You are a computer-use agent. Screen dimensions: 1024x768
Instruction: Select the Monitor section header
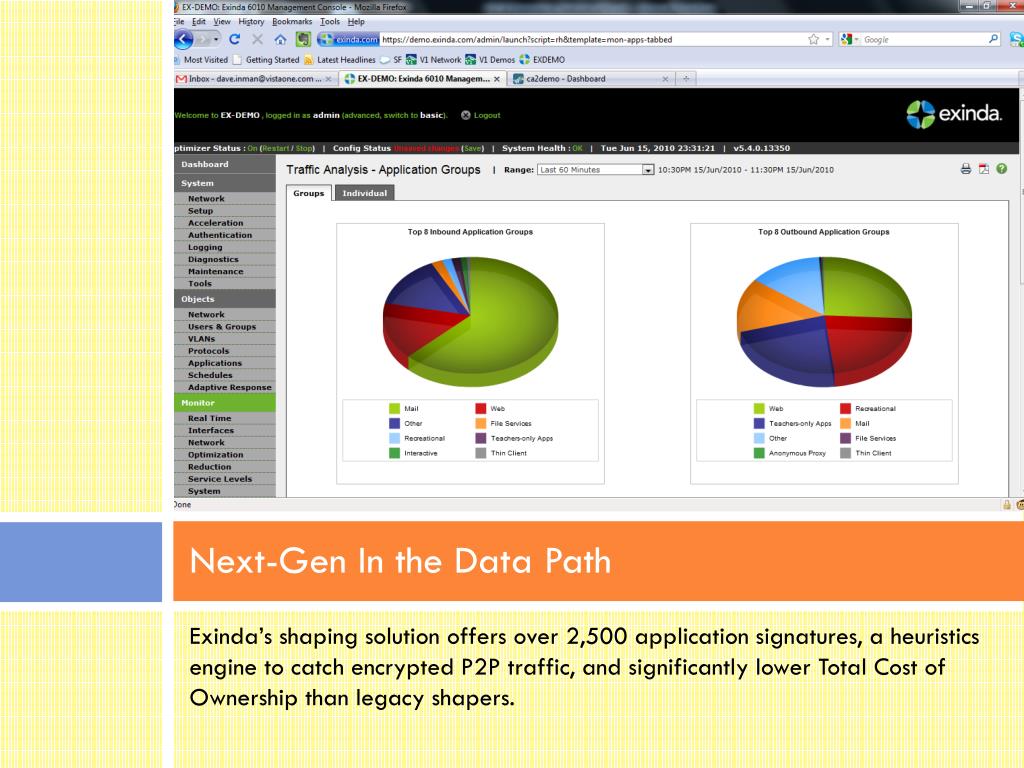(225, 403)
